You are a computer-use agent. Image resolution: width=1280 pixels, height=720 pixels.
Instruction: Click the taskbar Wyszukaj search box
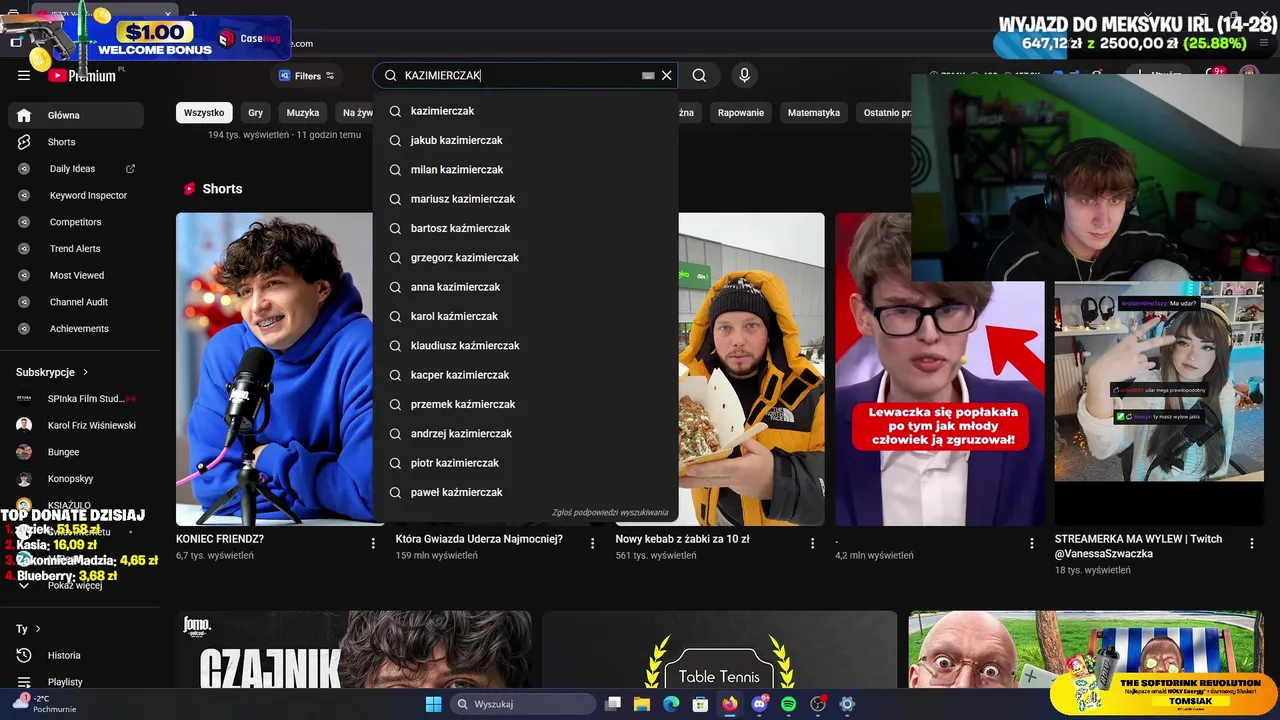[x=523, y=704]
